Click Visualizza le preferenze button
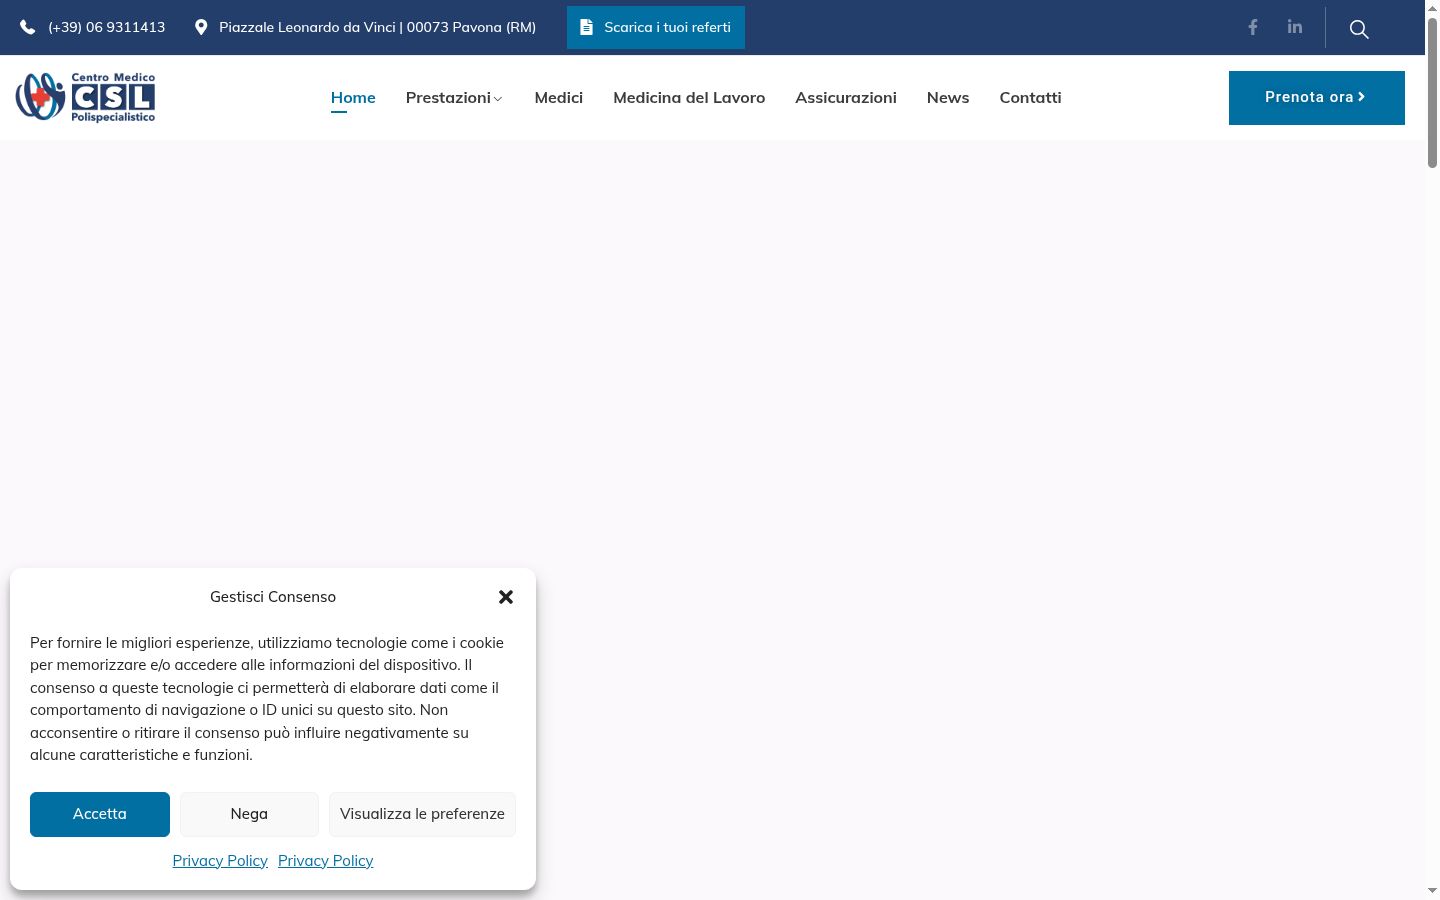Image resolution: width=1440 pixels, height=900 pixels. click(422, 814)
